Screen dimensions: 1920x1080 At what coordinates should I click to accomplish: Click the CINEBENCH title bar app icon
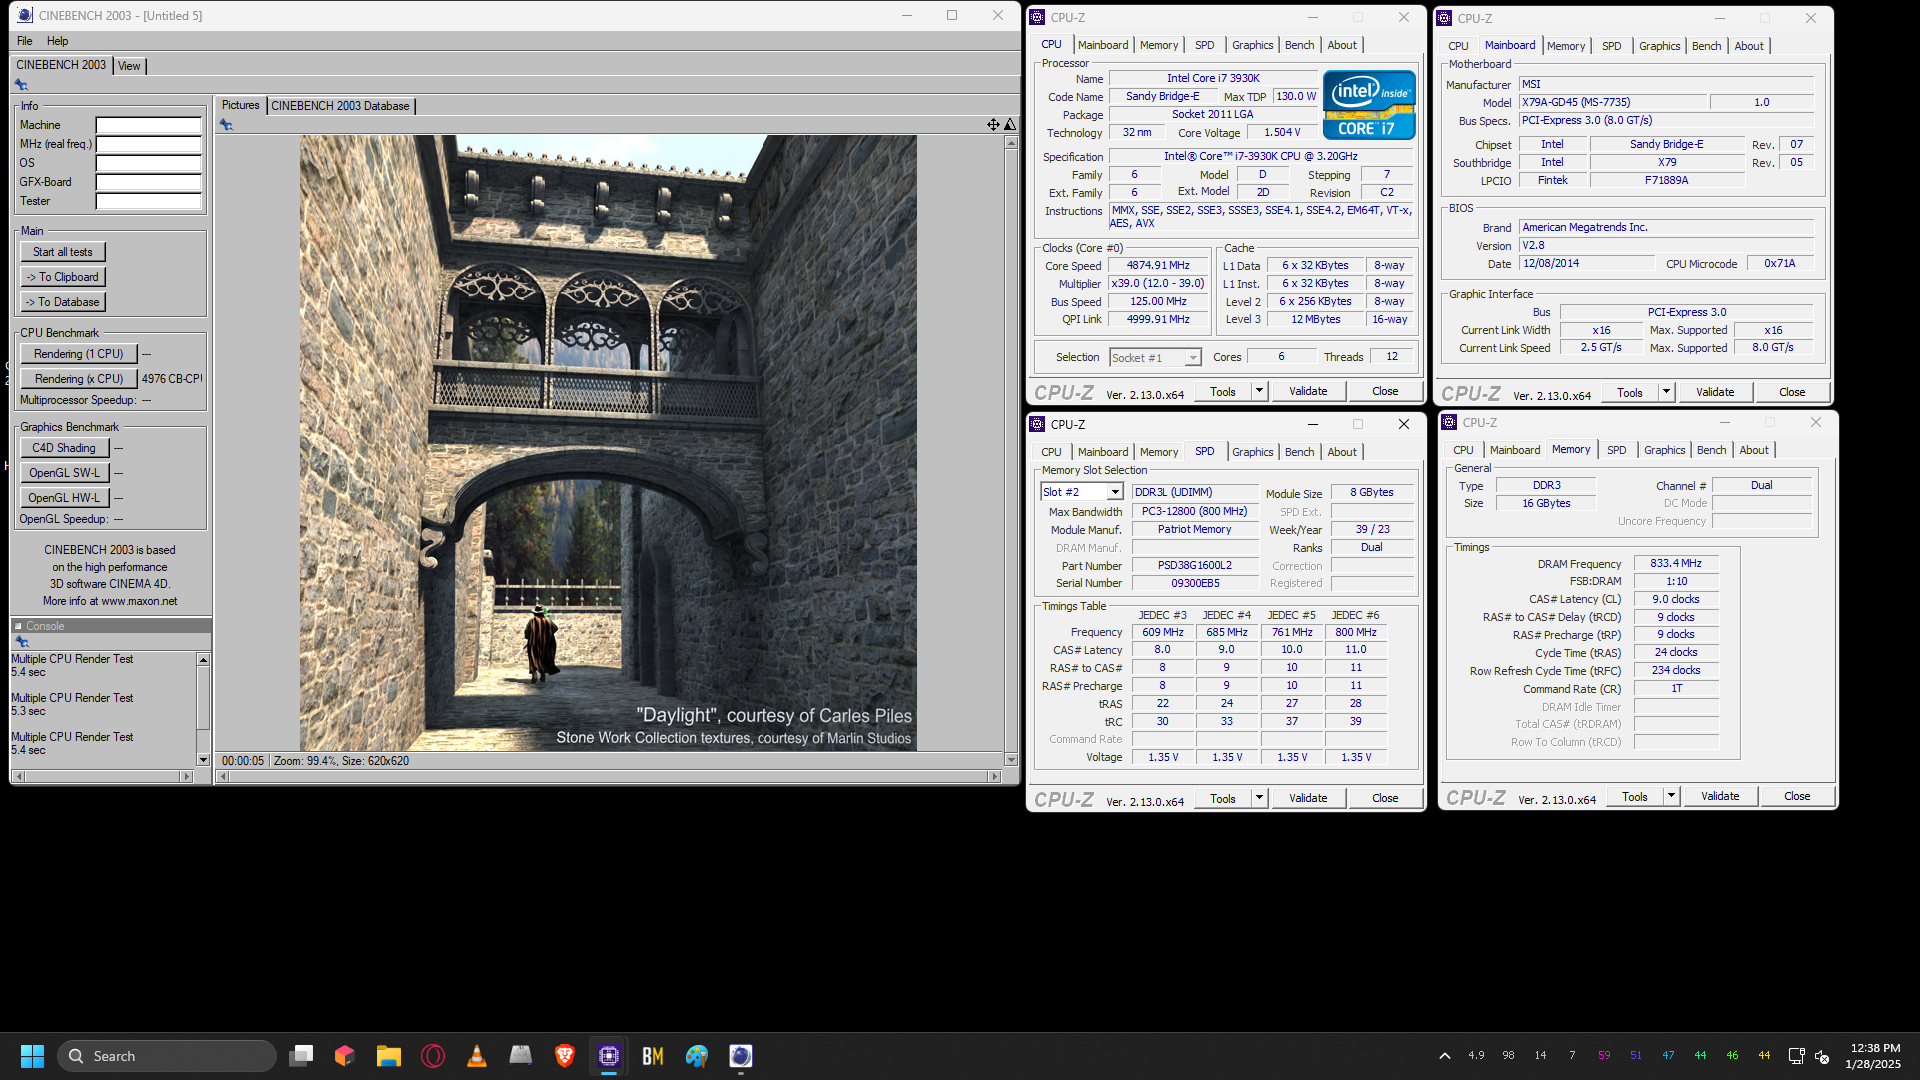[x=24, y=15]
